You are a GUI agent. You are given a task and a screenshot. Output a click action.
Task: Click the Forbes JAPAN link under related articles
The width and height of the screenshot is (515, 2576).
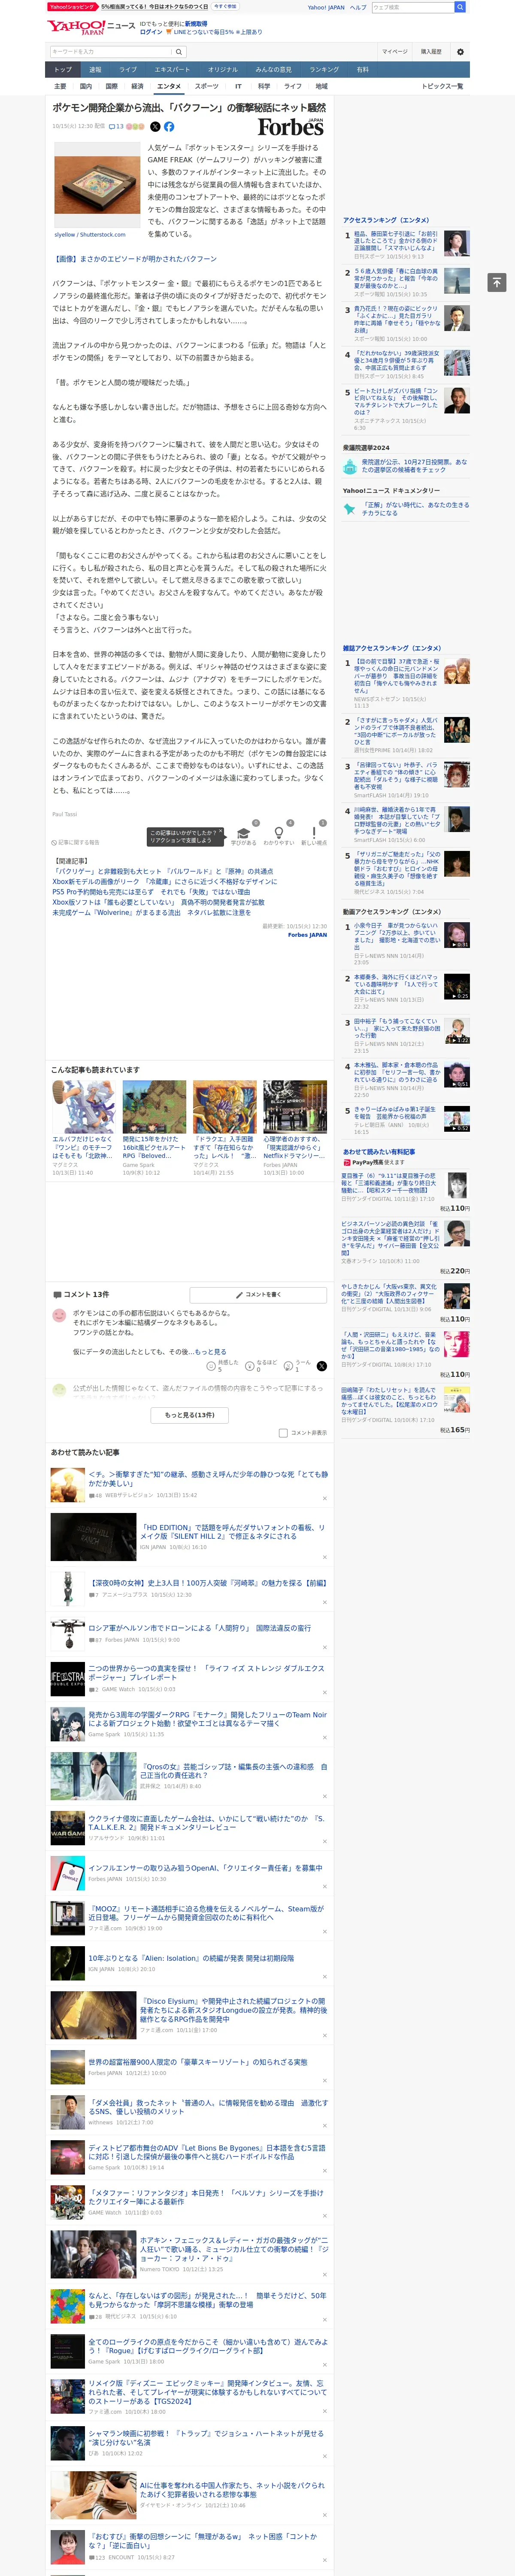(x=307, y=935)
